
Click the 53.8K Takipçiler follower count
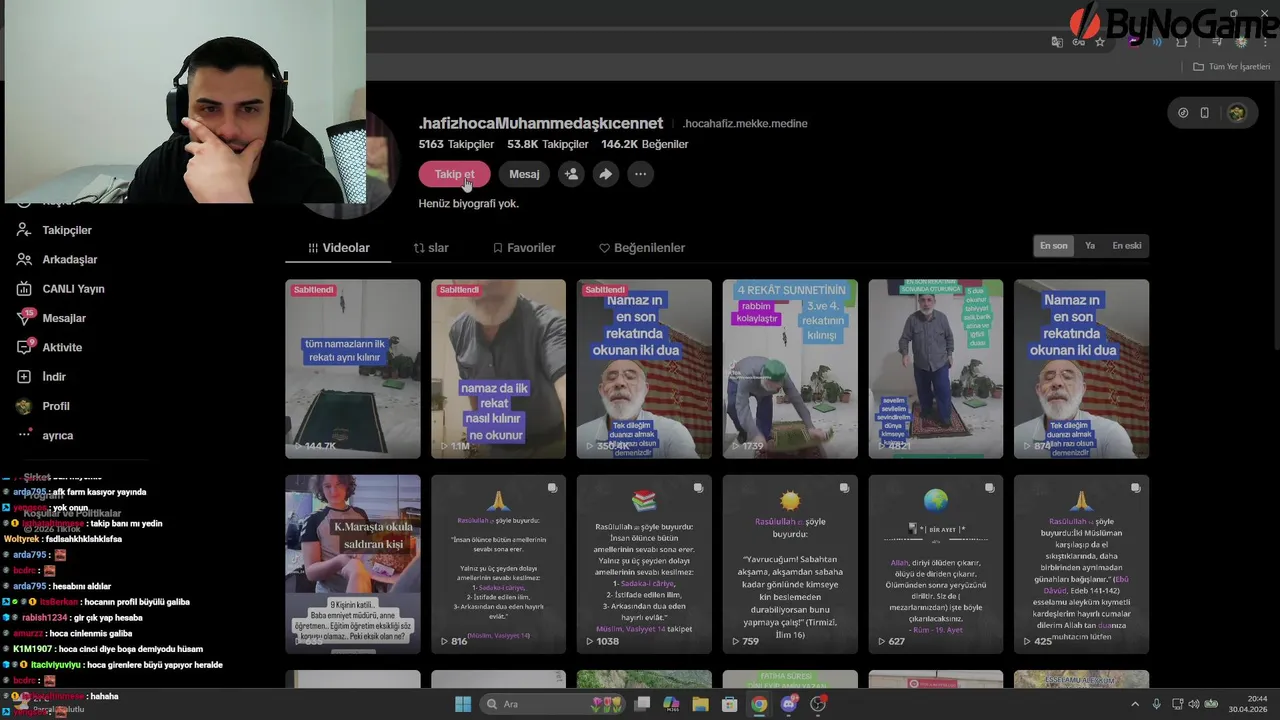coord(548,144)
